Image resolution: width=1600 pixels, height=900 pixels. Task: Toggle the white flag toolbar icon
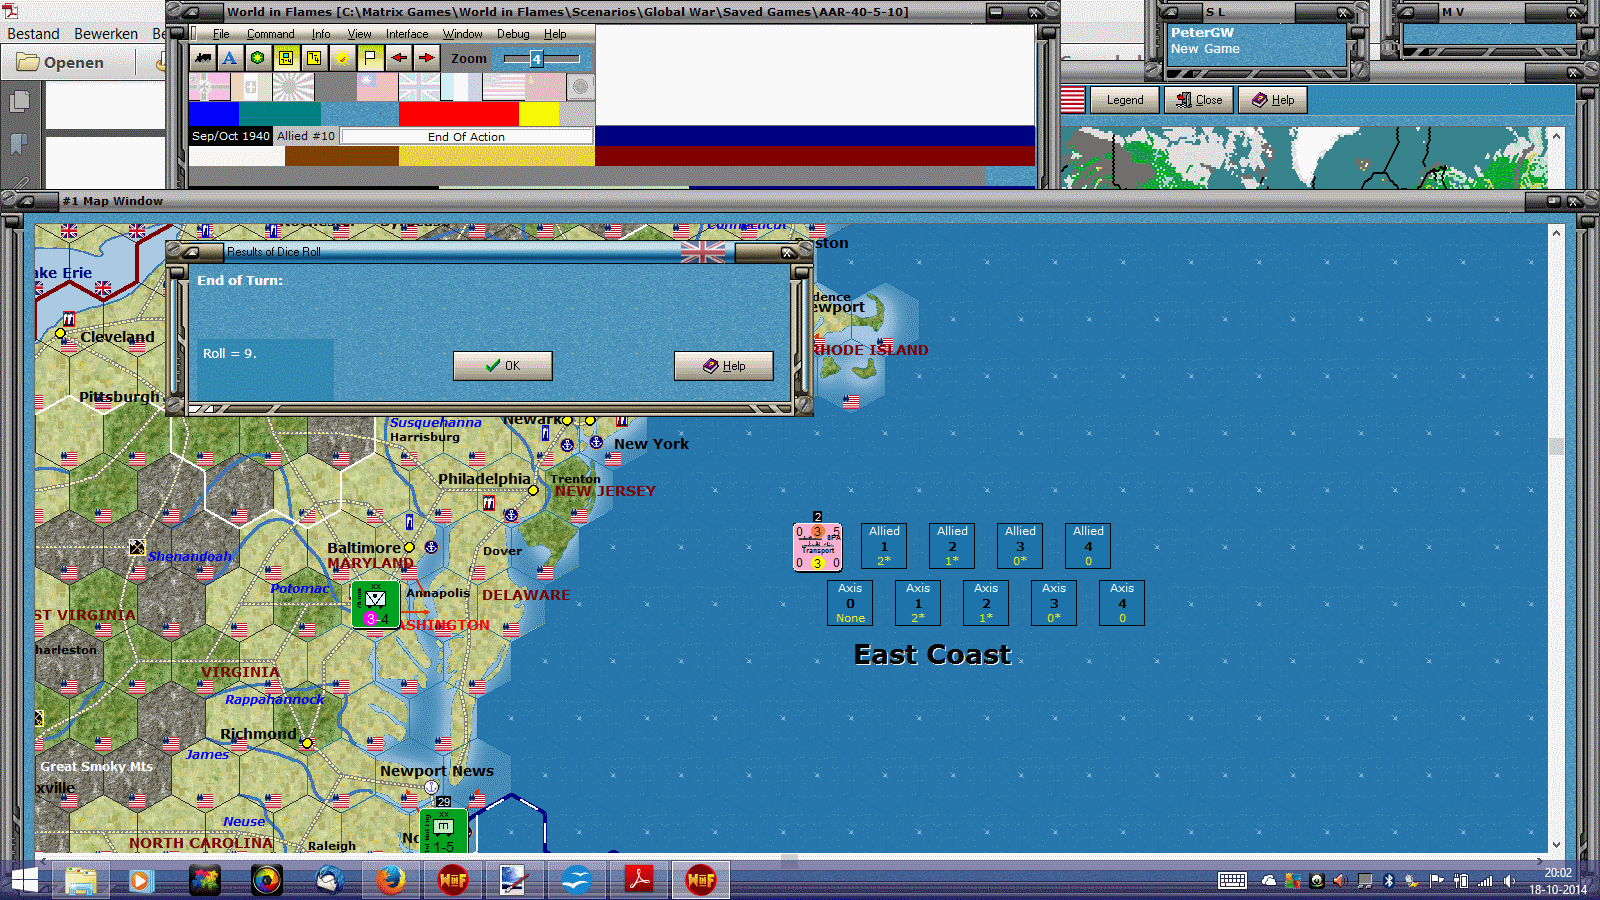coord(370,58)
